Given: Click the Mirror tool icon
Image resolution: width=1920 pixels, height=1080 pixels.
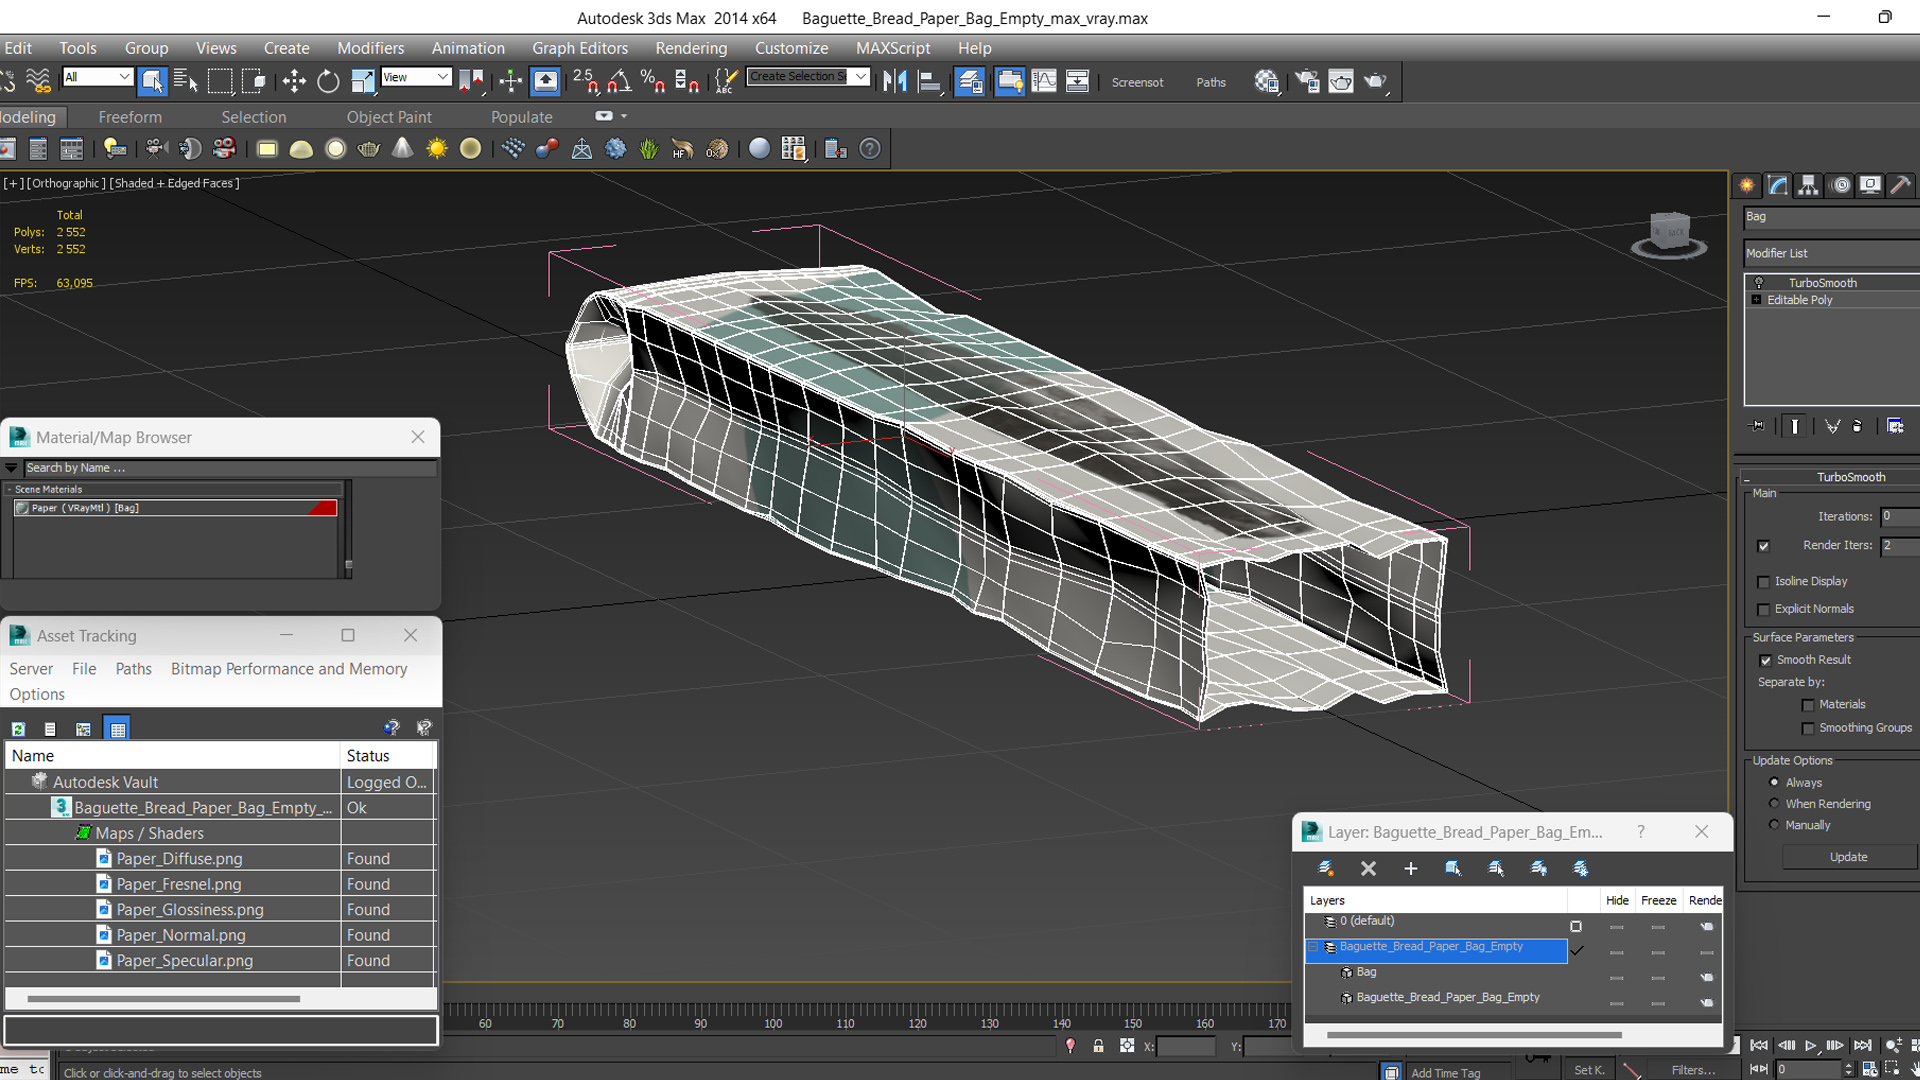Looking at the screenshot, I should click(895, 81).
